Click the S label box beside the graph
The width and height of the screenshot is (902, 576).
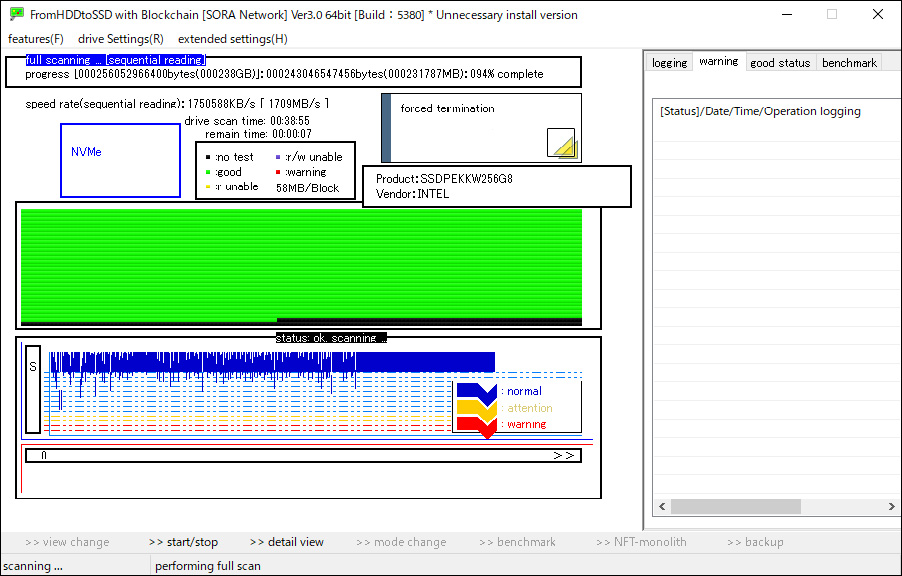coord(33,389)
